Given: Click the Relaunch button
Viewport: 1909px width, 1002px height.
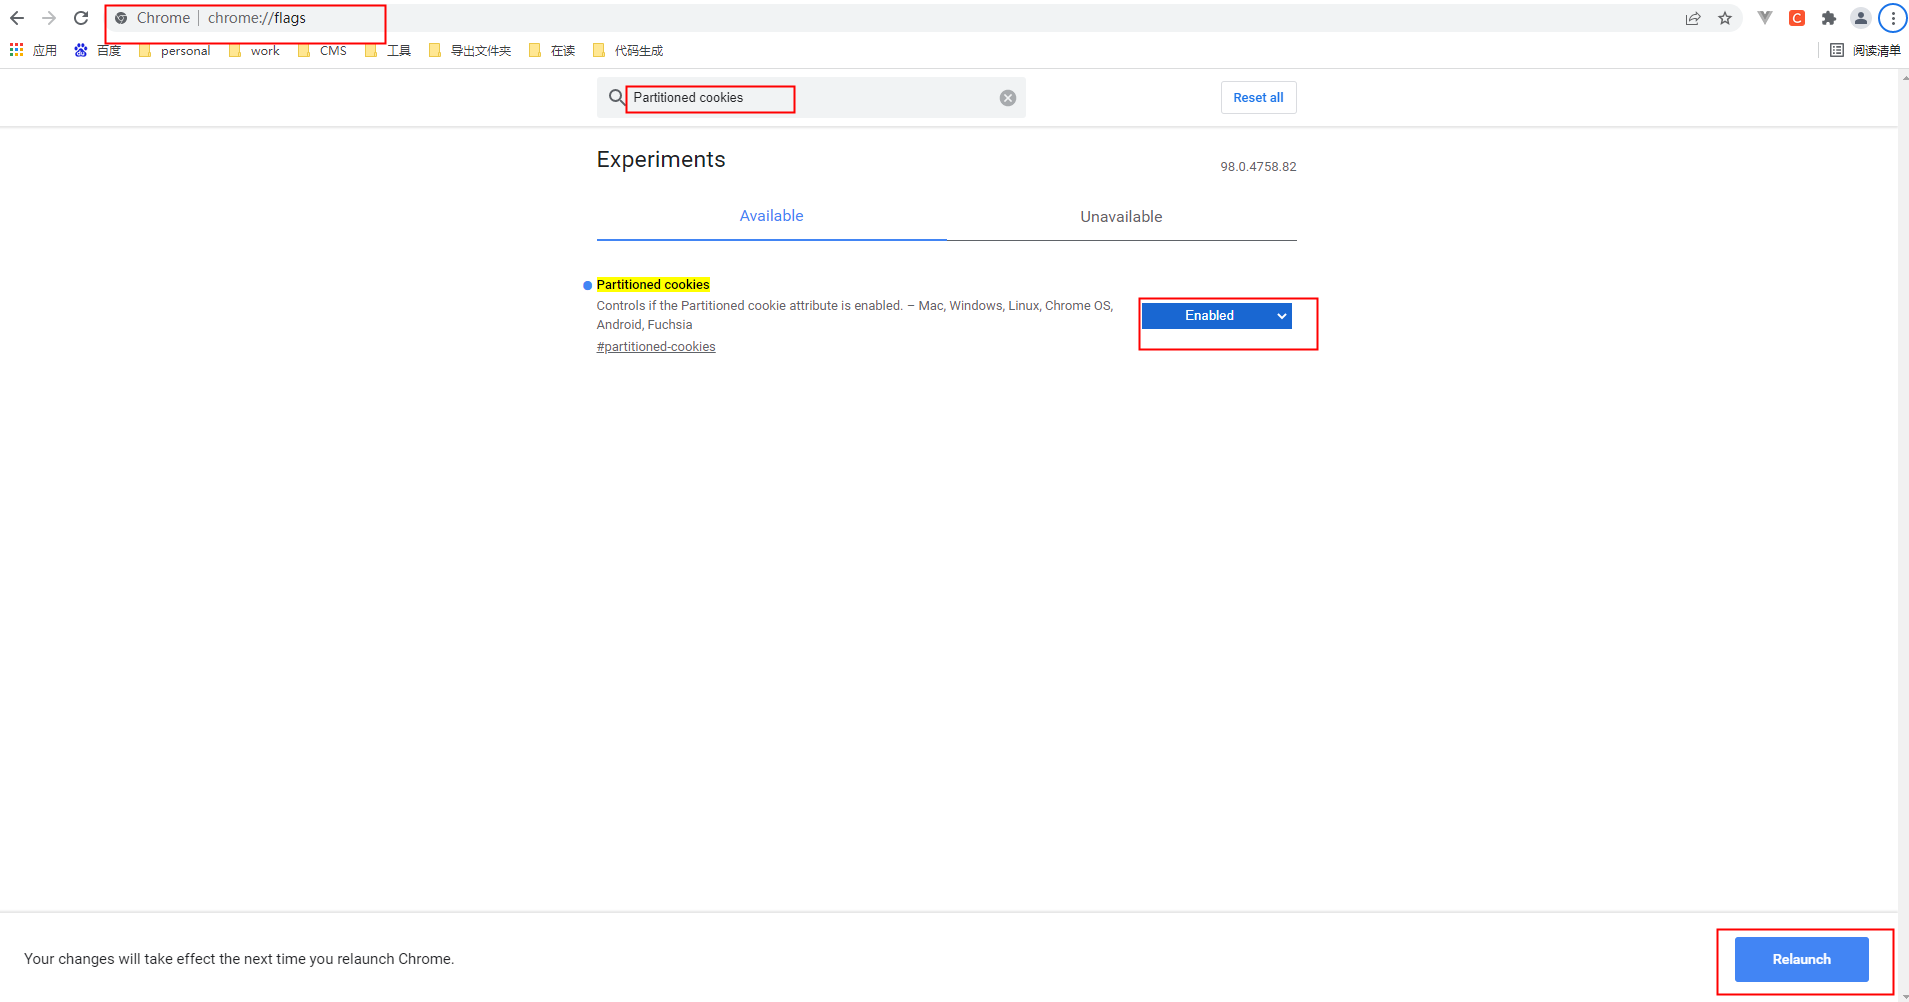Looking at the screenshot, I should [1801, 959].
